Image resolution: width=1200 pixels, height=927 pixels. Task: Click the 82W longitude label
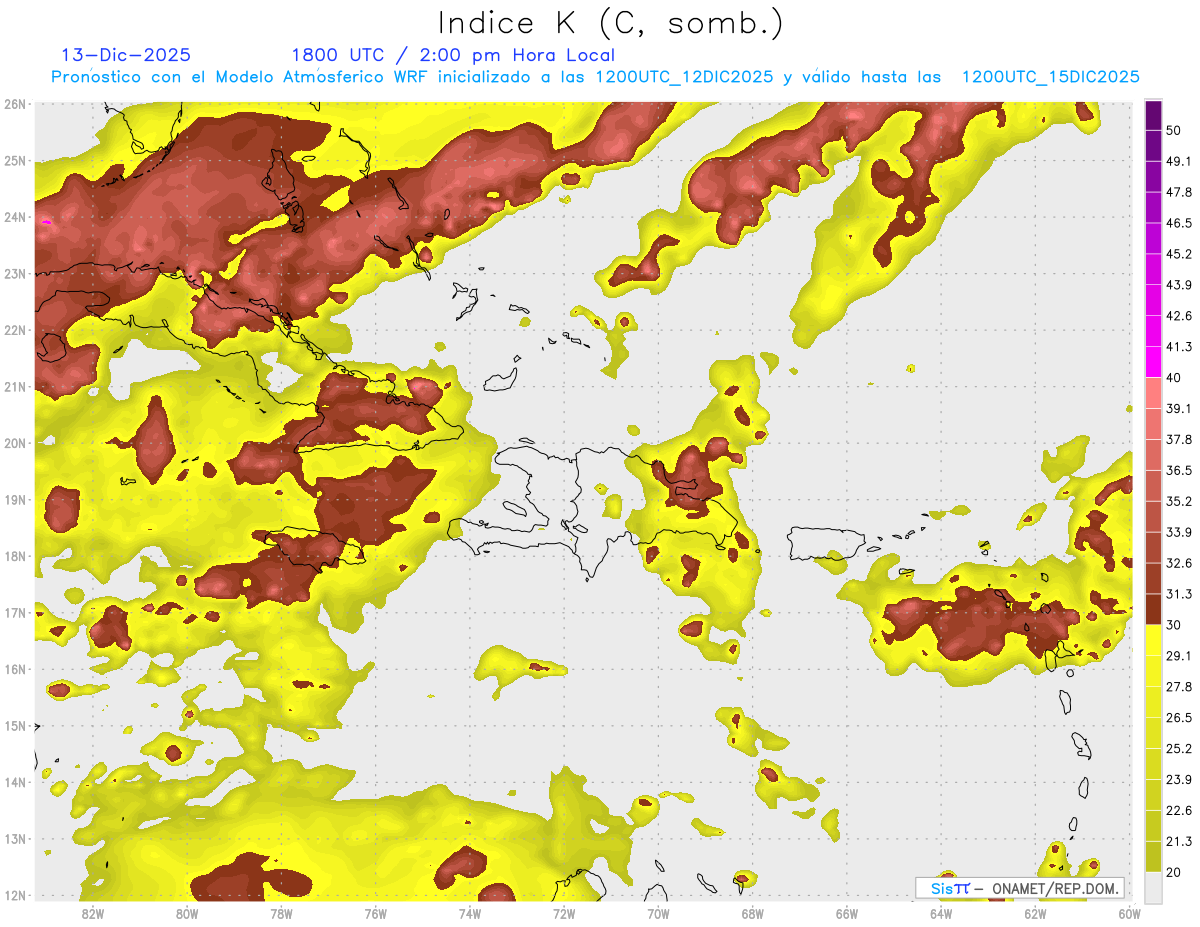(93, 913)
